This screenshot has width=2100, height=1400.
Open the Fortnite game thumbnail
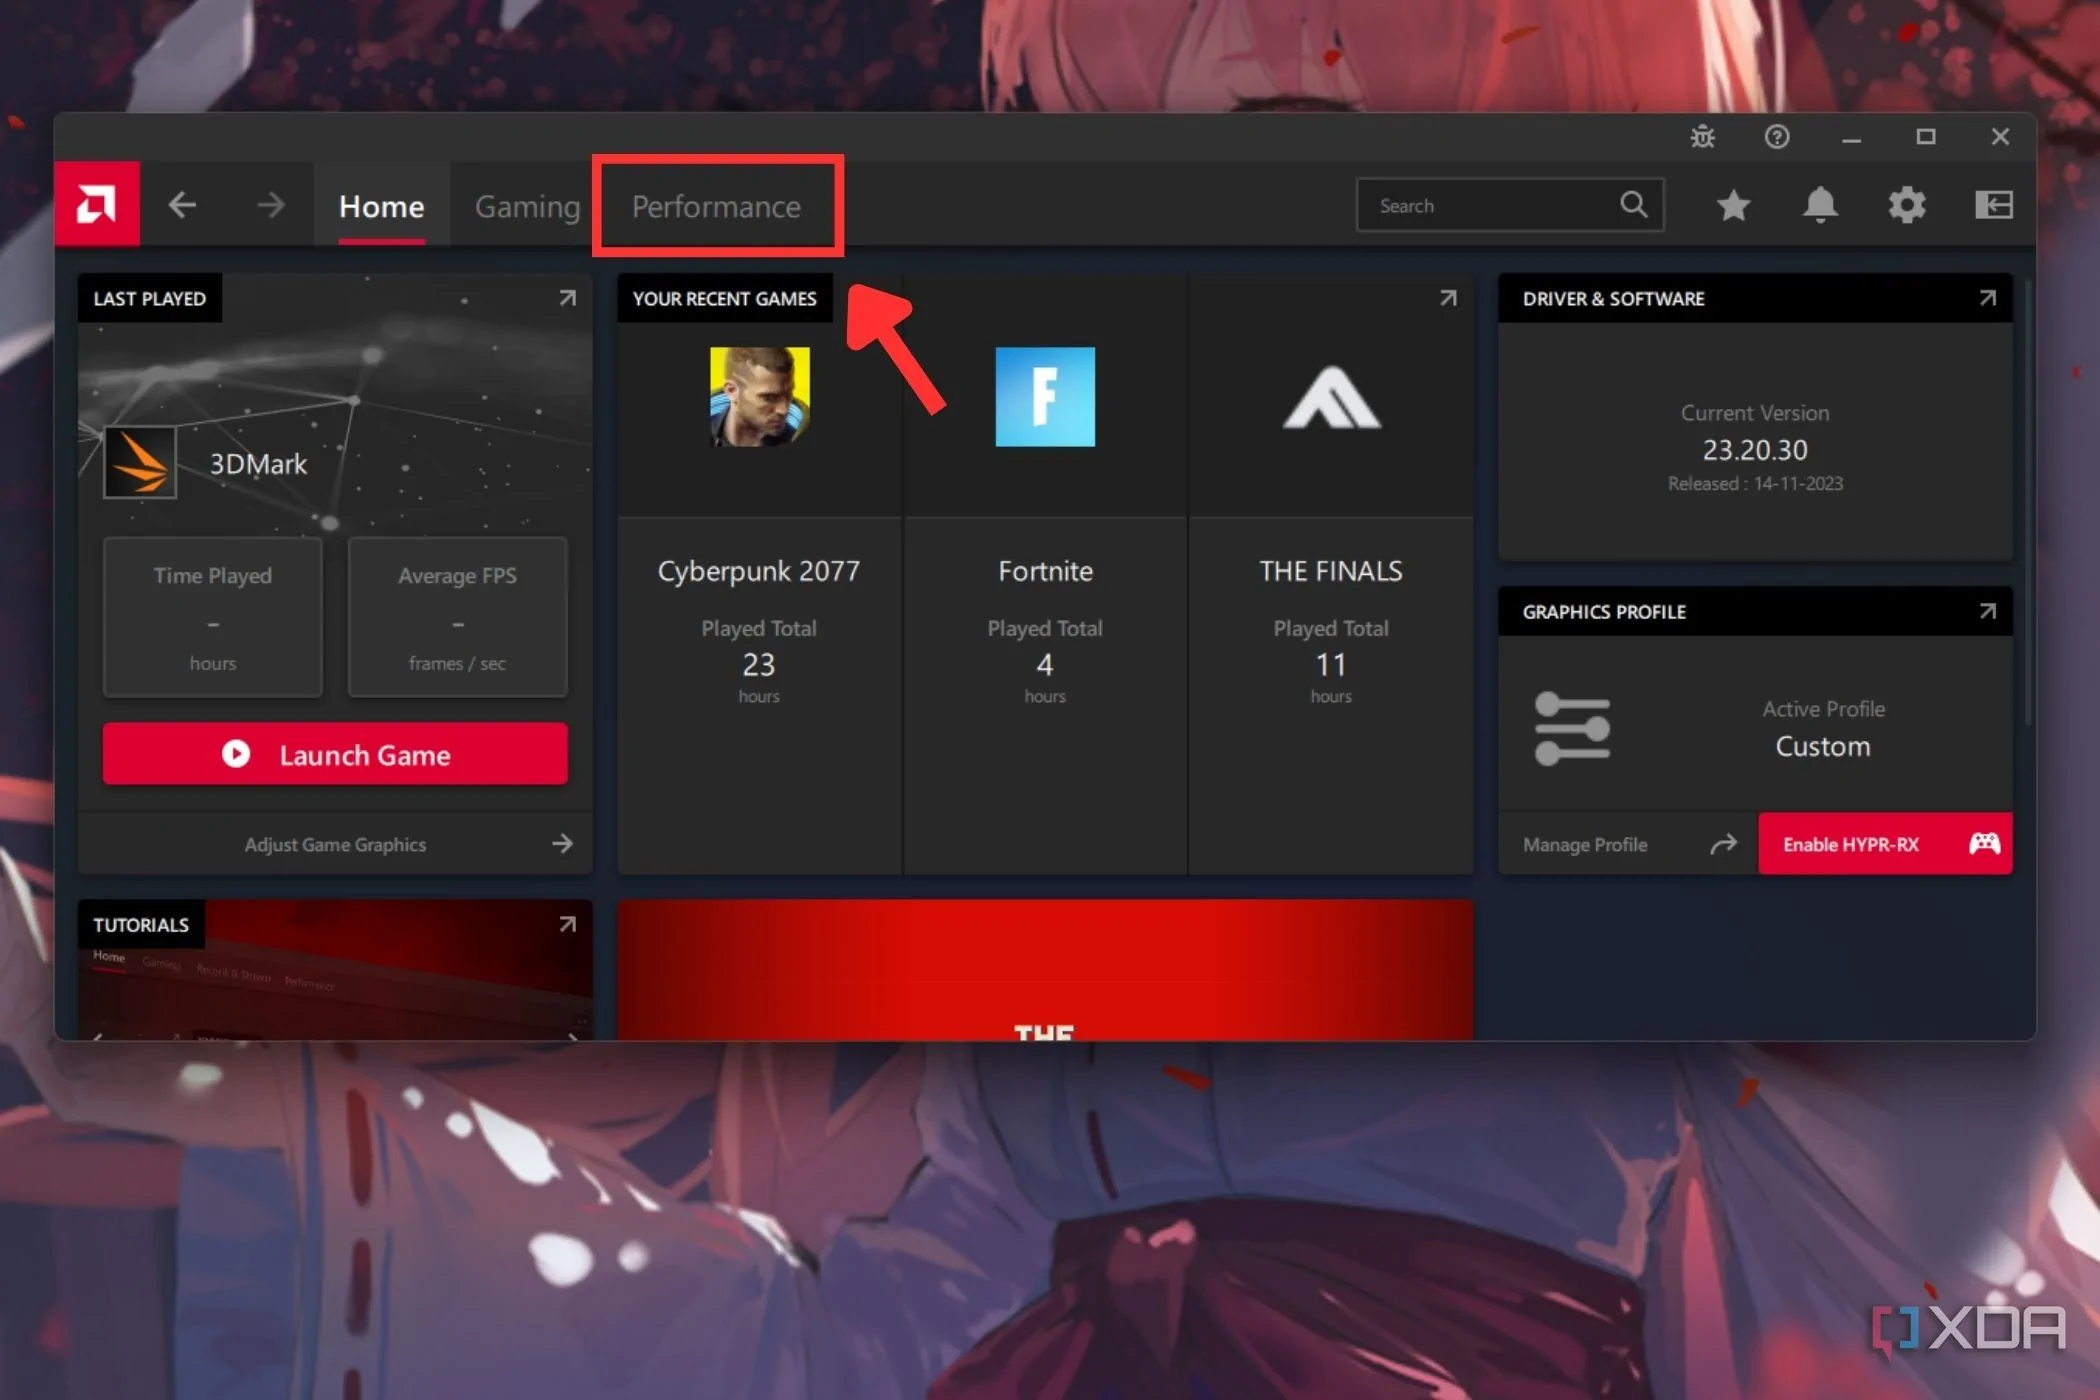point(1045,396)
